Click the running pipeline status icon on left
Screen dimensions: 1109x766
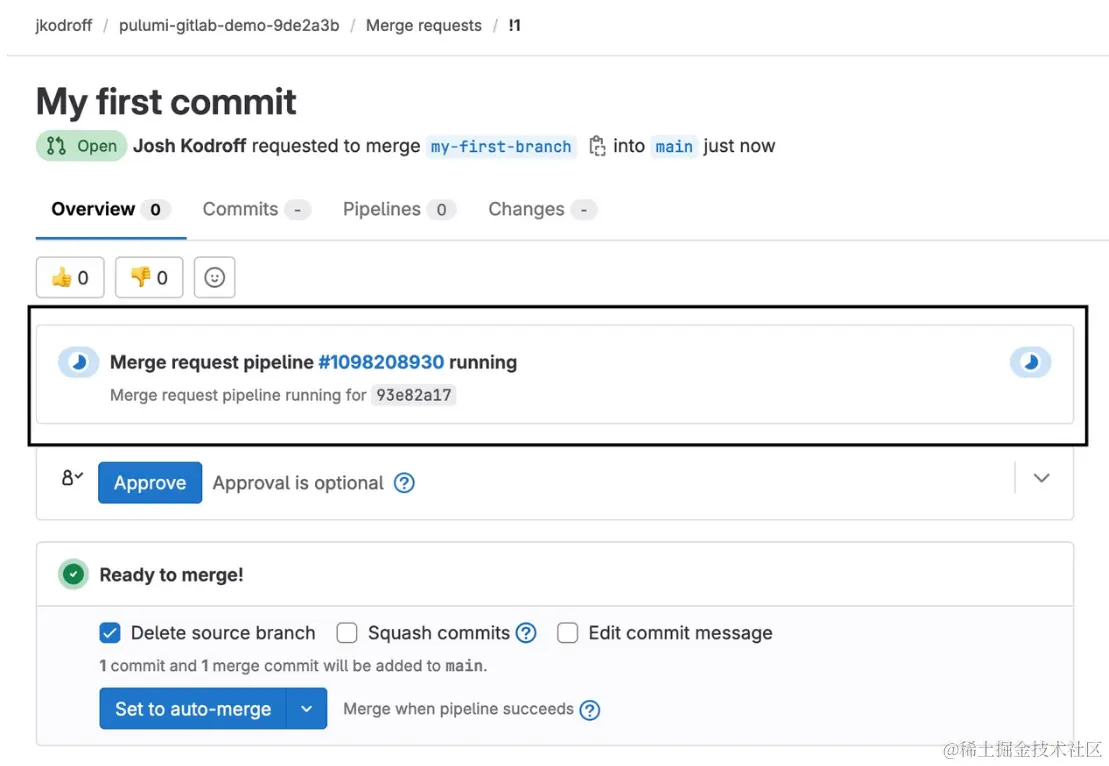[x=79, y=362]
